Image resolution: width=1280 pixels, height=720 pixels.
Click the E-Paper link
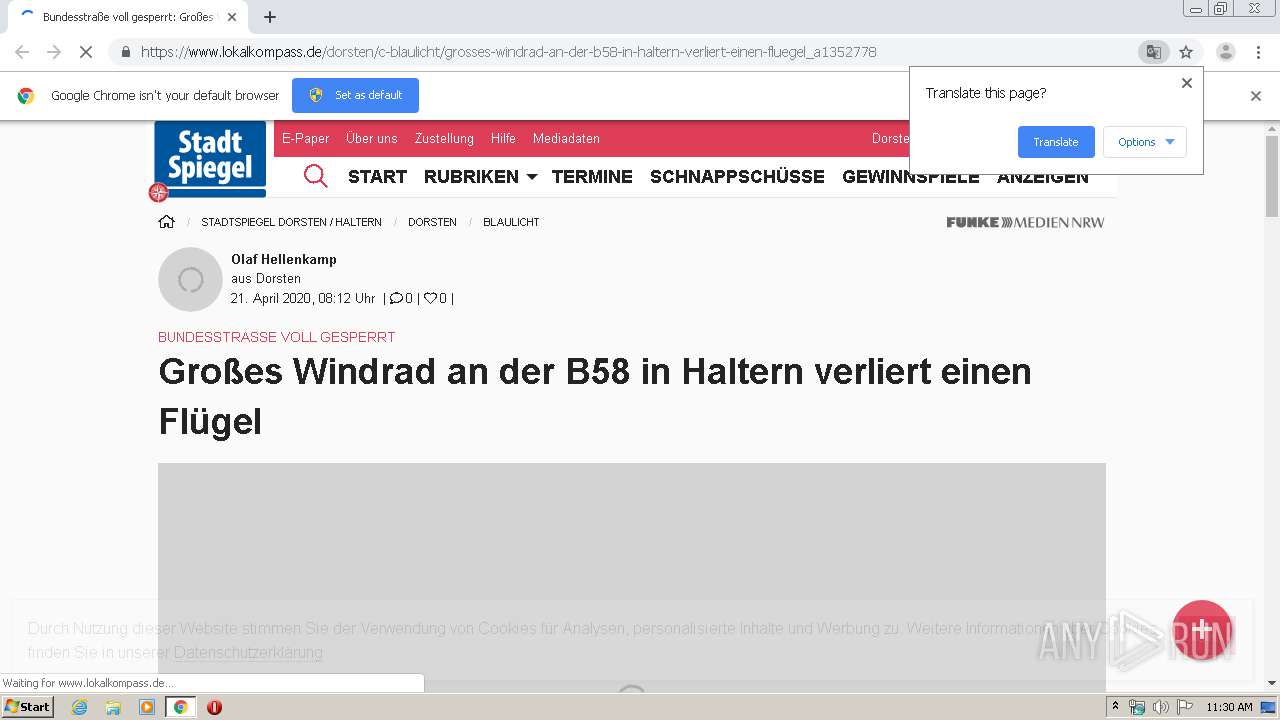pos(306,138)
